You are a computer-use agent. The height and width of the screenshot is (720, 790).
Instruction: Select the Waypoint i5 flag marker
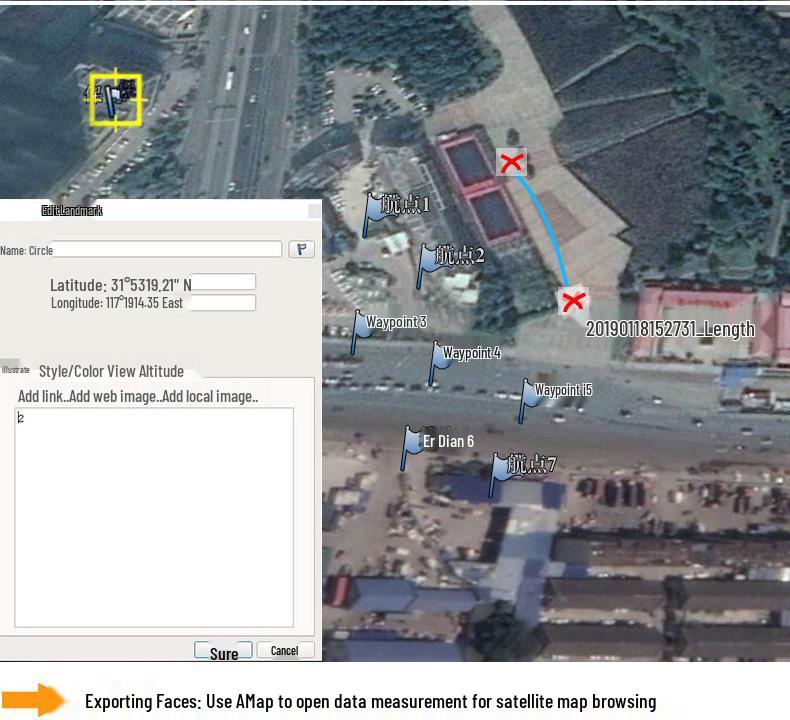528,401
